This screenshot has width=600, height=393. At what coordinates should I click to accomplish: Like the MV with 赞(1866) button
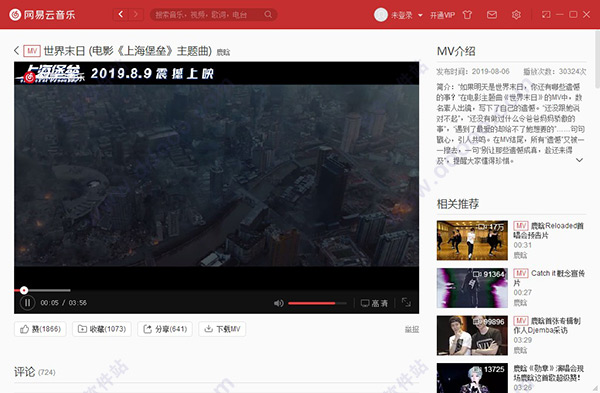click(40, 329)
